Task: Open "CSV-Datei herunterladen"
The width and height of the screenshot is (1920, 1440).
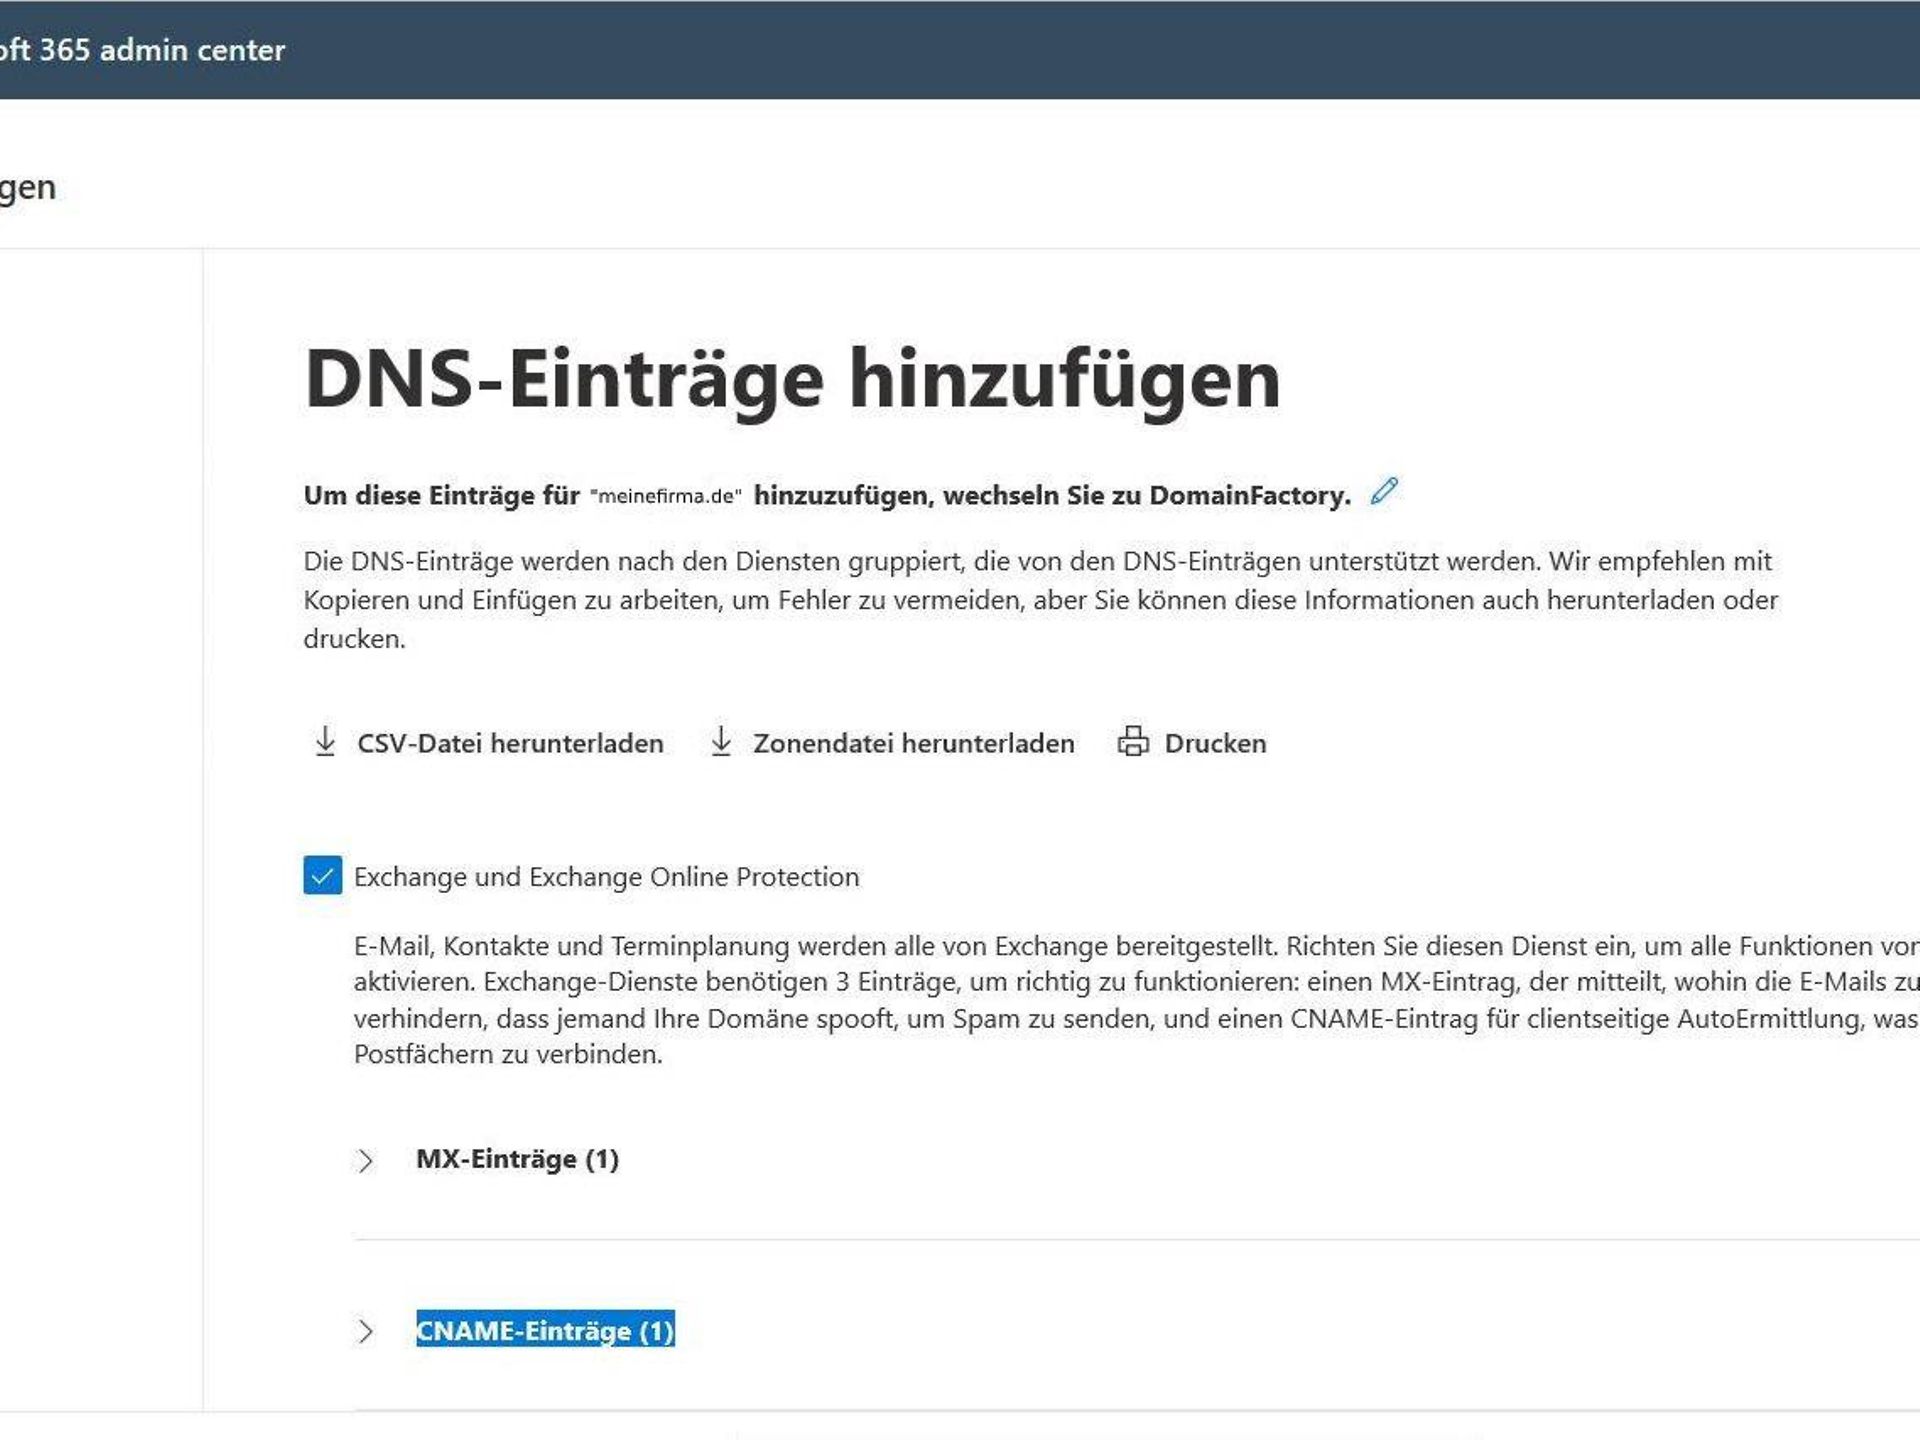Action: (x=509, y=743)
